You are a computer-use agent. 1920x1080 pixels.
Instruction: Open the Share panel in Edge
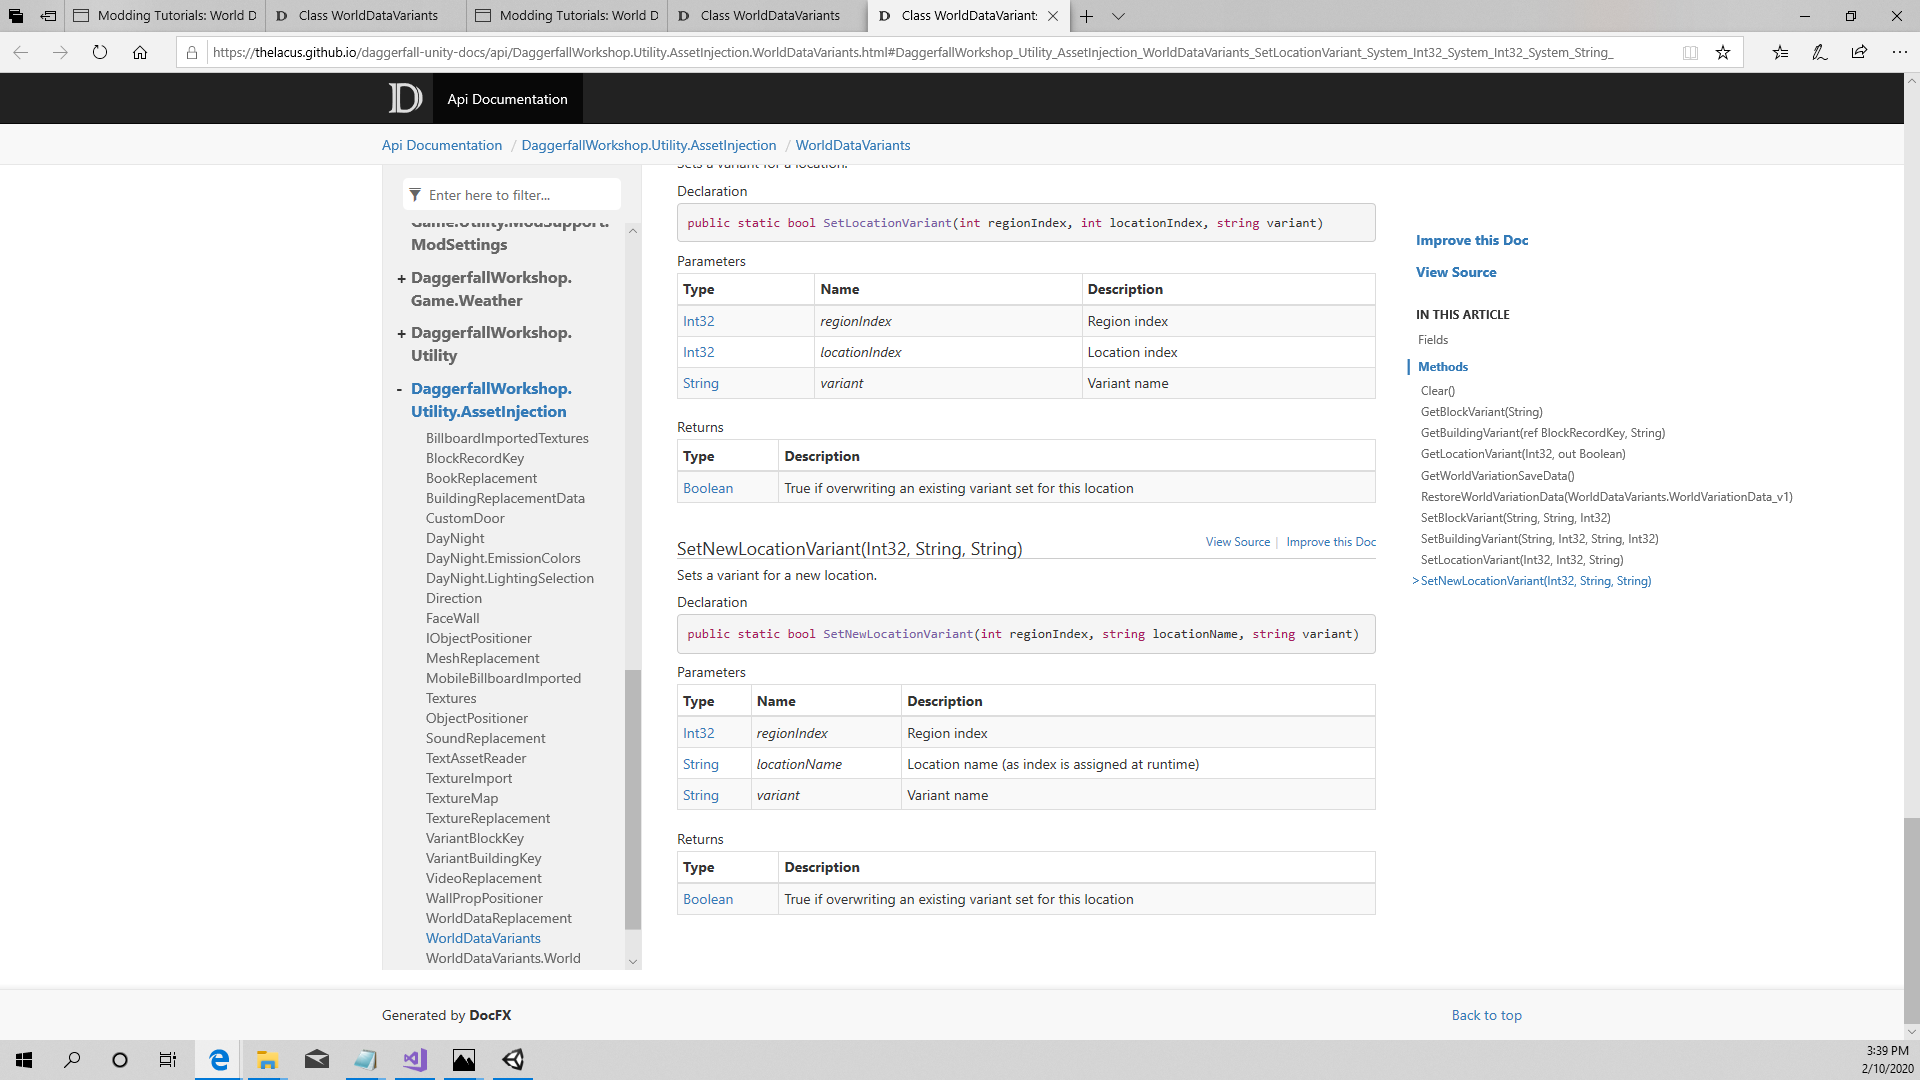point(1859,52)
